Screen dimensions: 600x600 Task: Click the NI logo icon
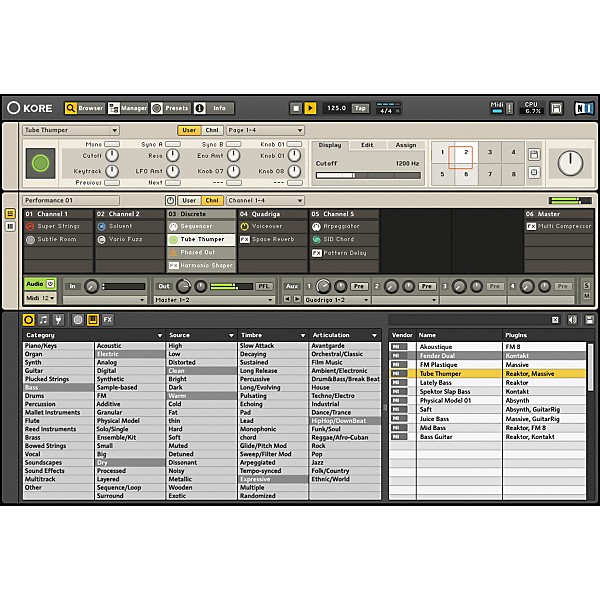coord(584,108)
